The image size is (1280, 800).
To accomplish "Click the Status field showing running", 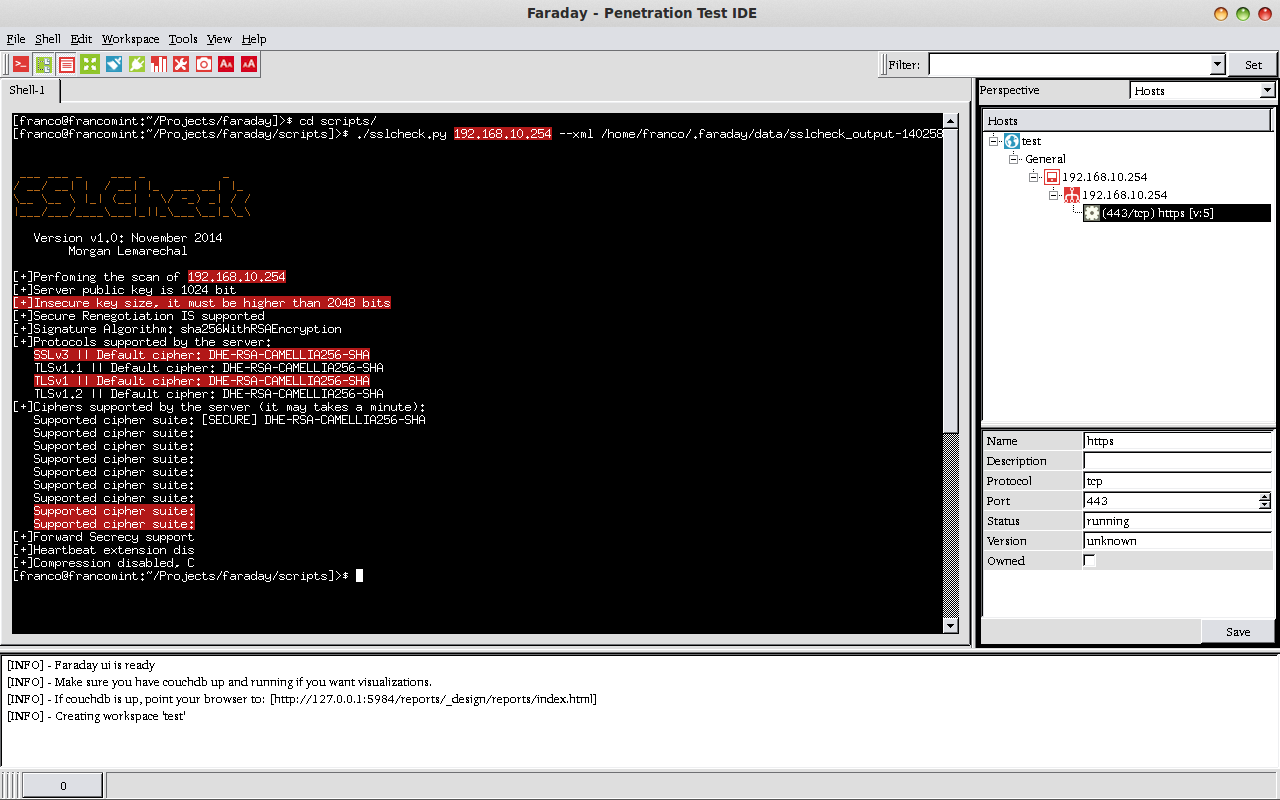I will 1178,521.
